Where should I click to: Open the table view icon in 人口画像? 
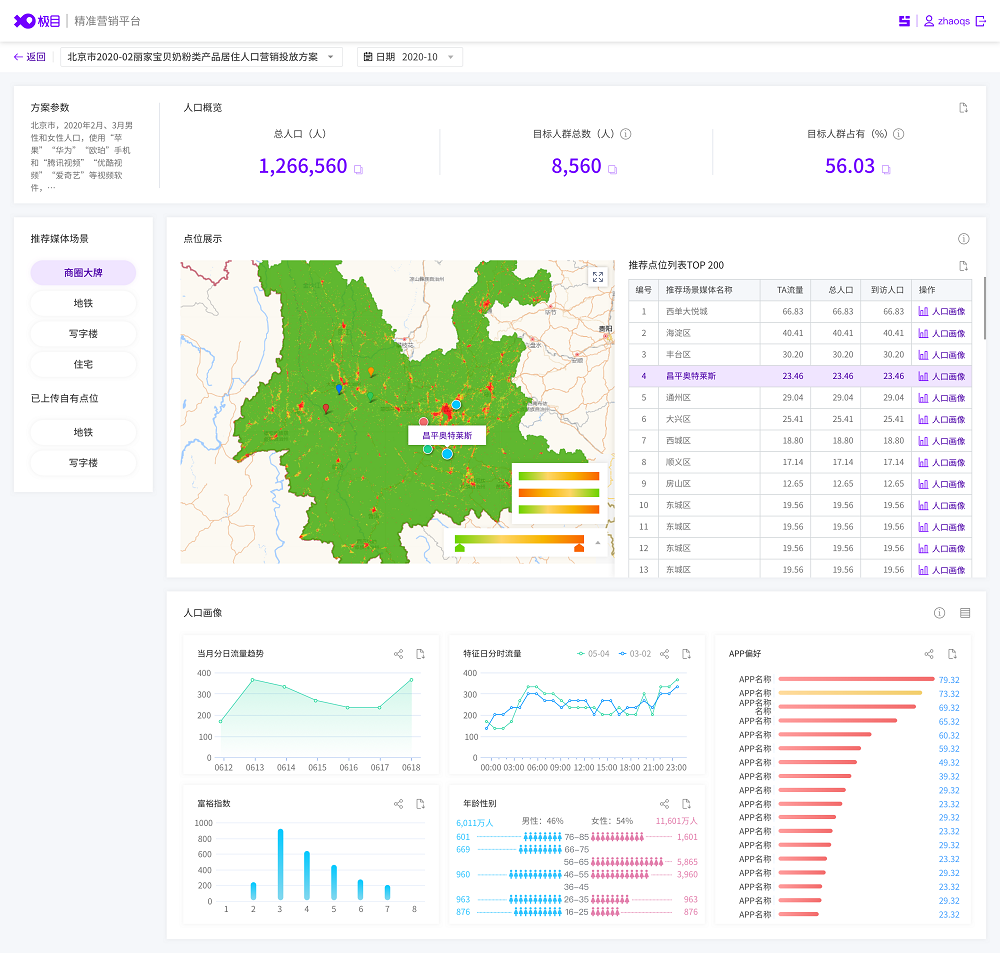click(965, 613)
